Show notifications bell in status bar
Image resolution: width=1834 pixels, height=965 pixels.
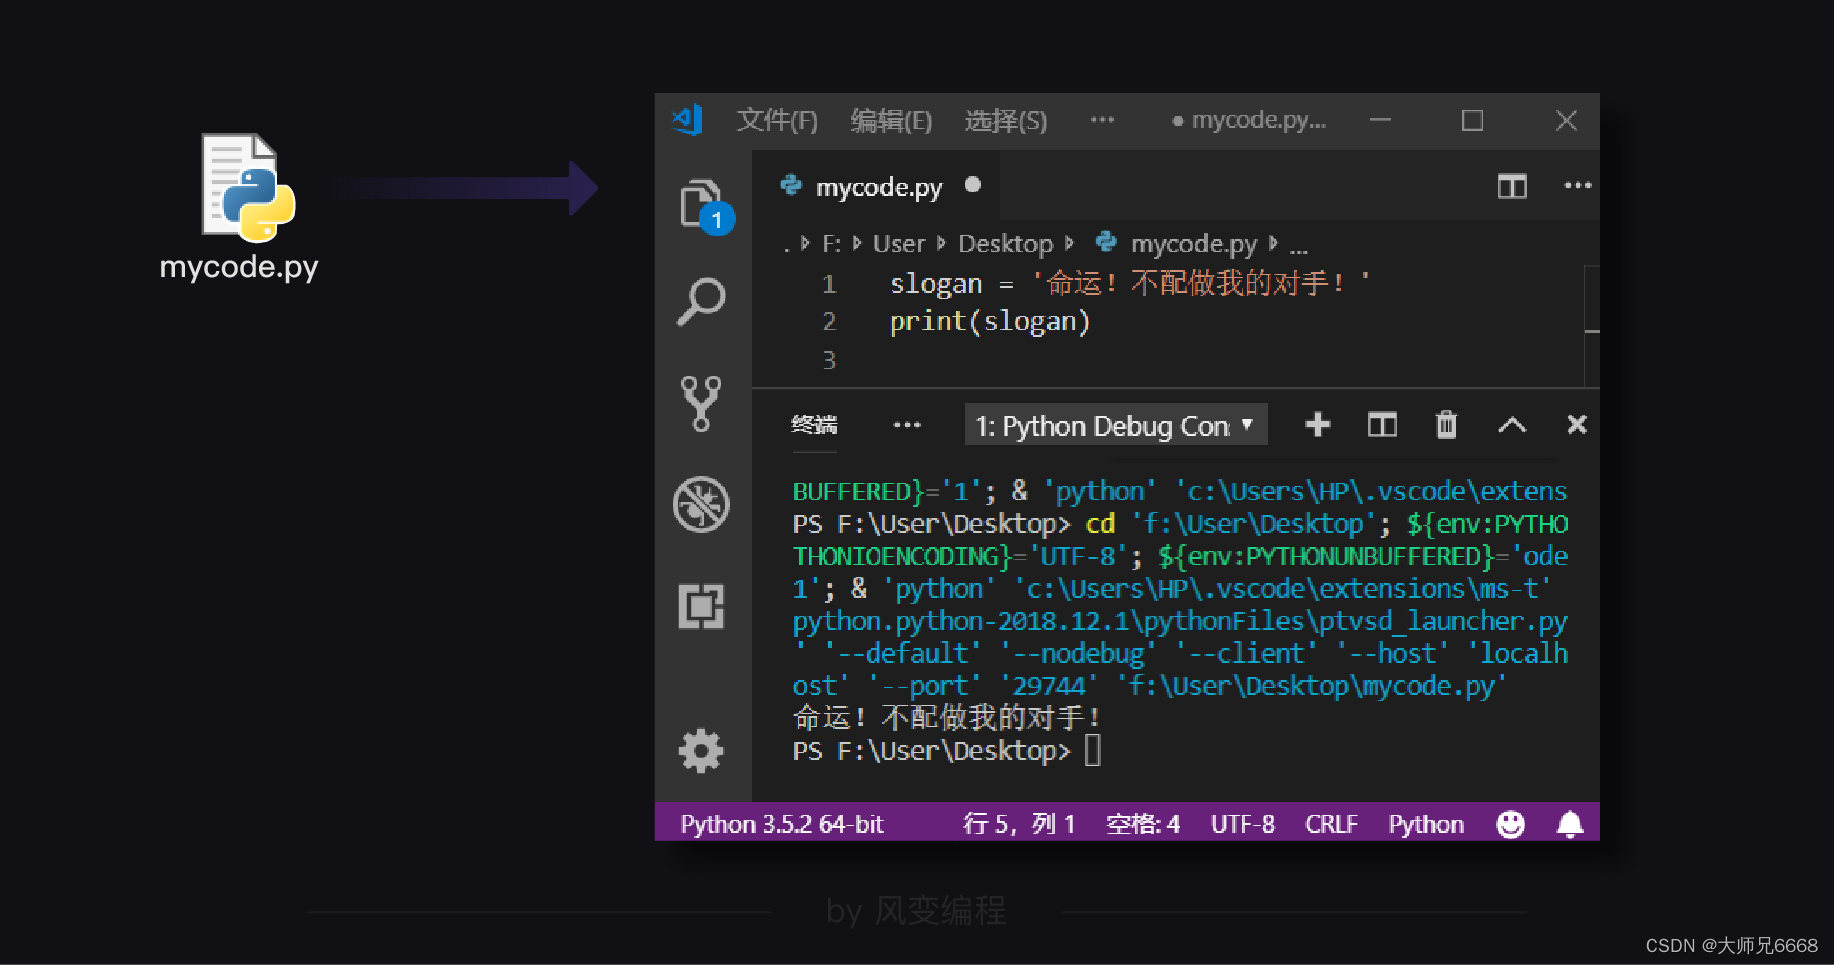[x=1570, y=824]
